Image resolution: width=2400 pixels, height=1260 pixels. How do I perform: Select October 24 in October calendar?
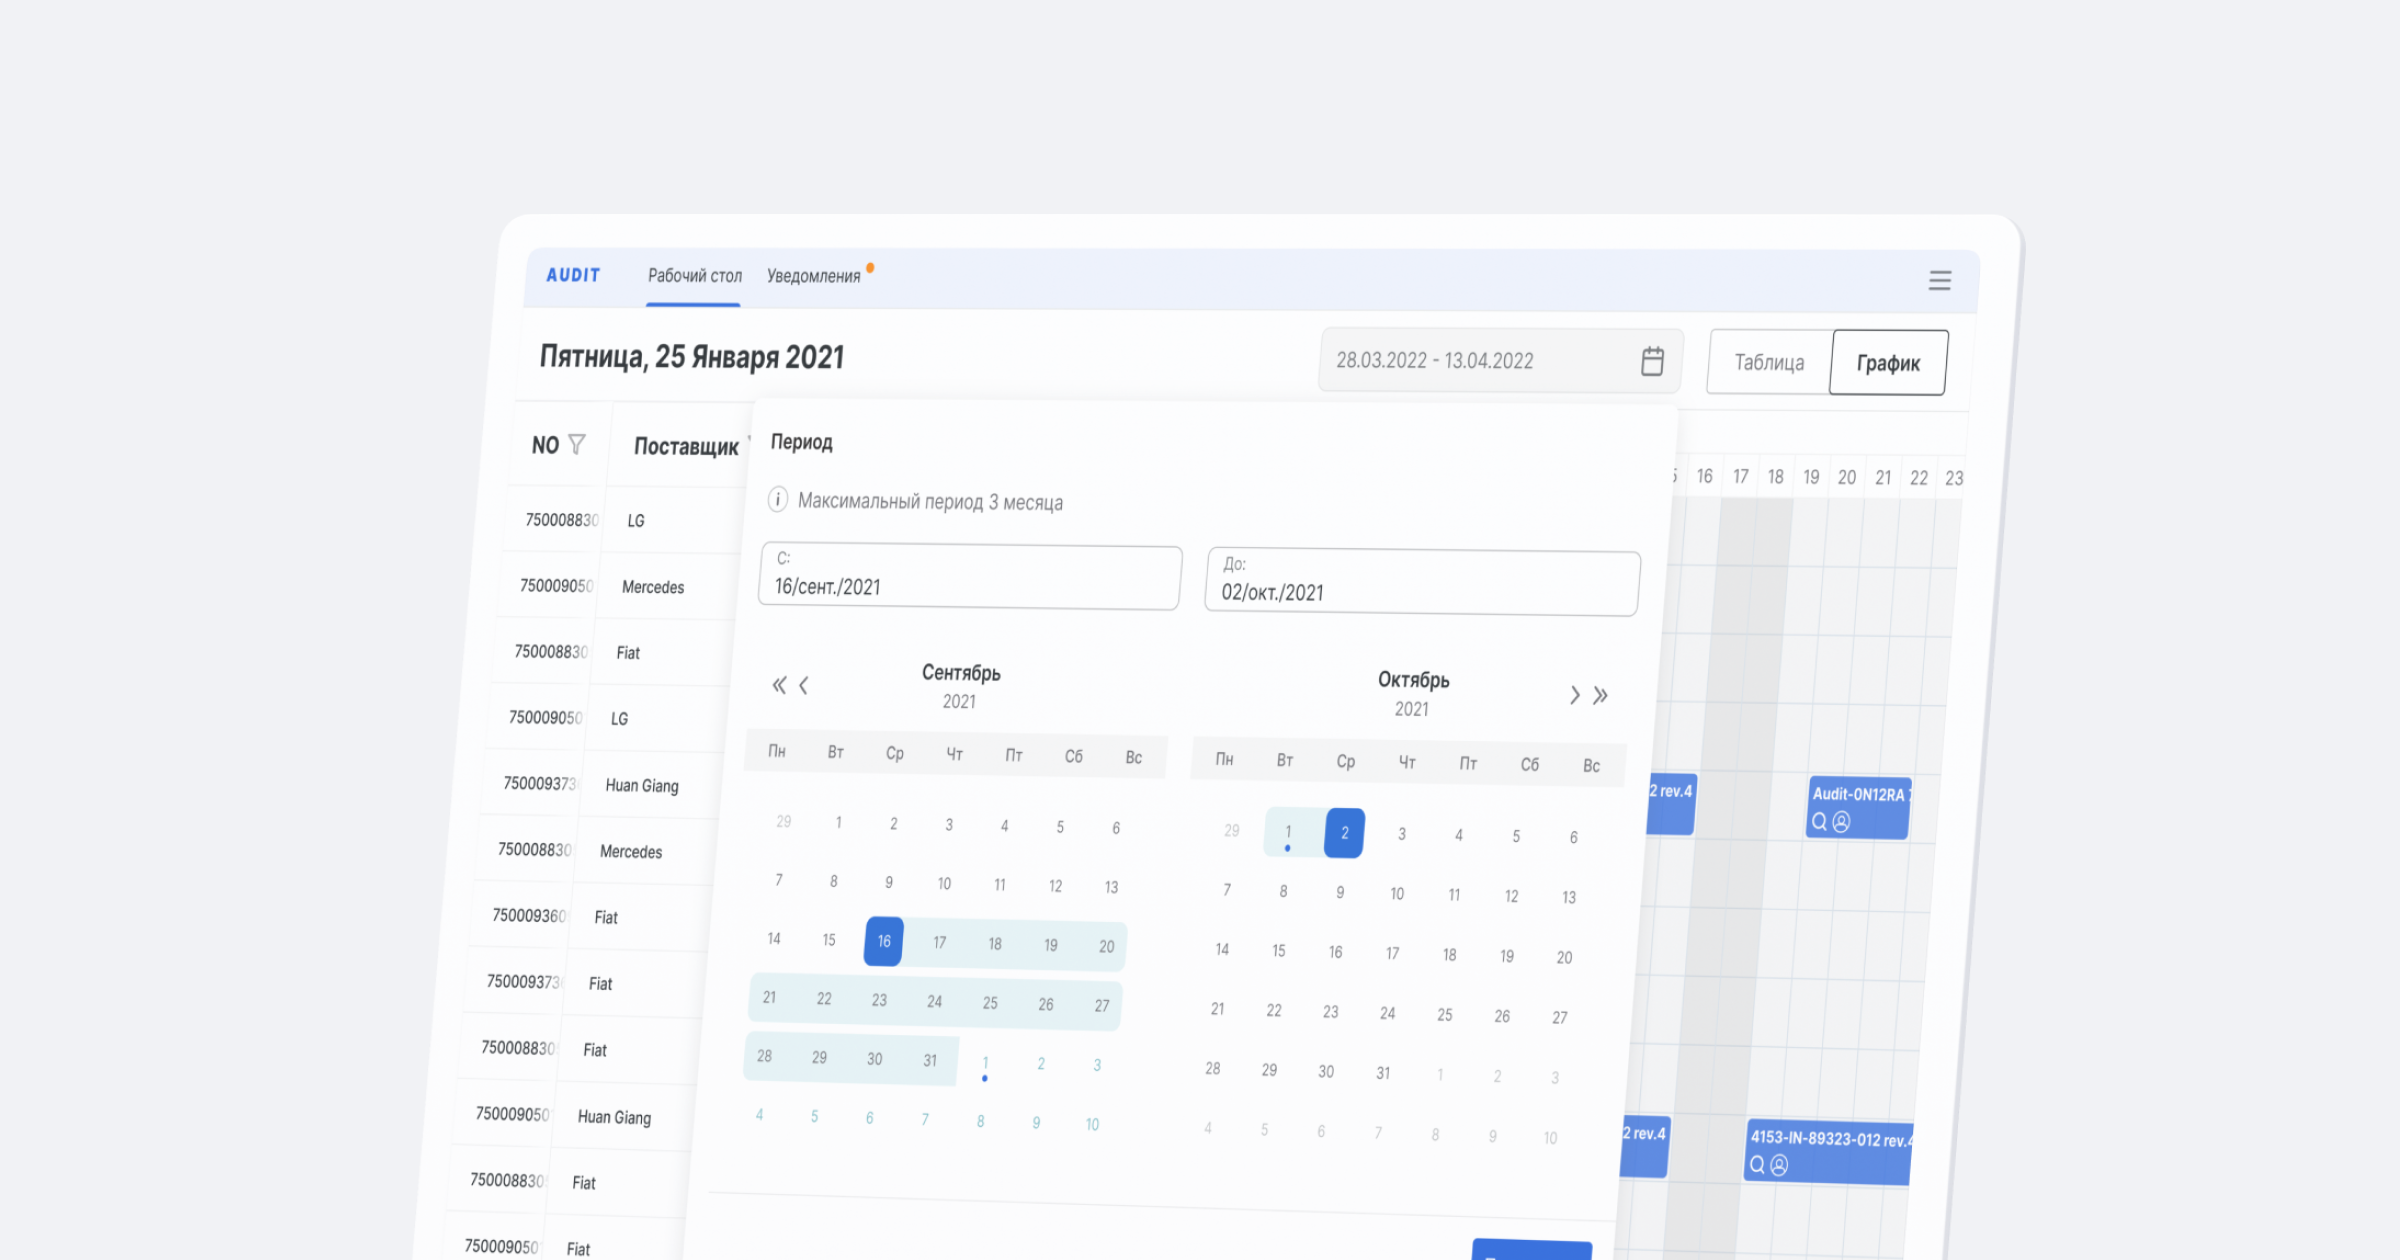1388,1014
